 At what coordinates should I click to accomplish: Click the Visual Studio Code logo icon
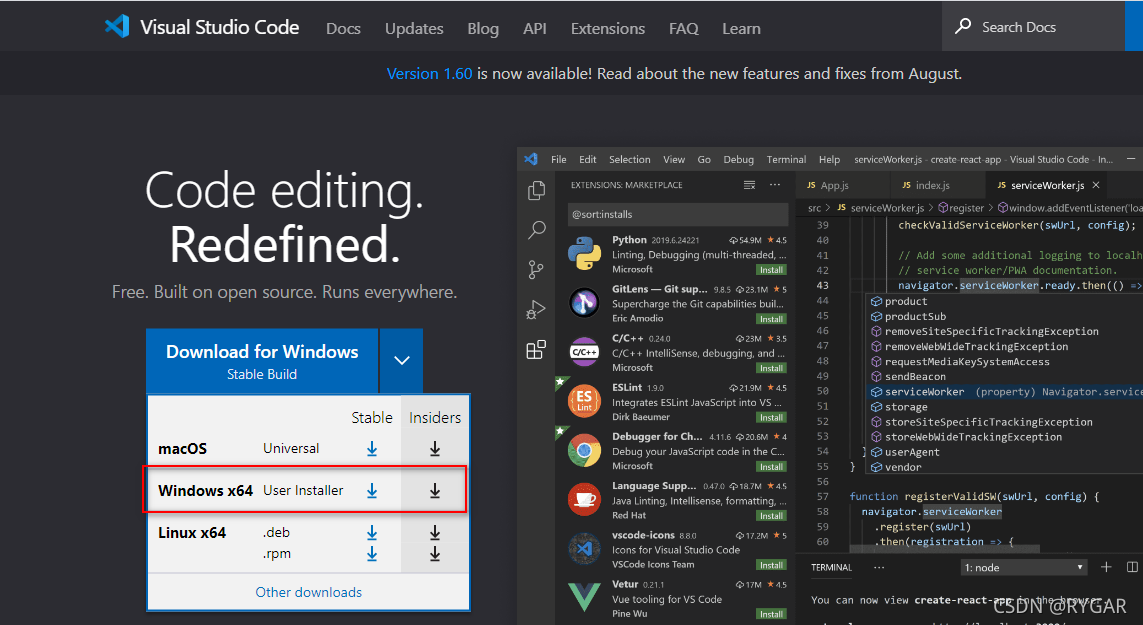point(117,26)
